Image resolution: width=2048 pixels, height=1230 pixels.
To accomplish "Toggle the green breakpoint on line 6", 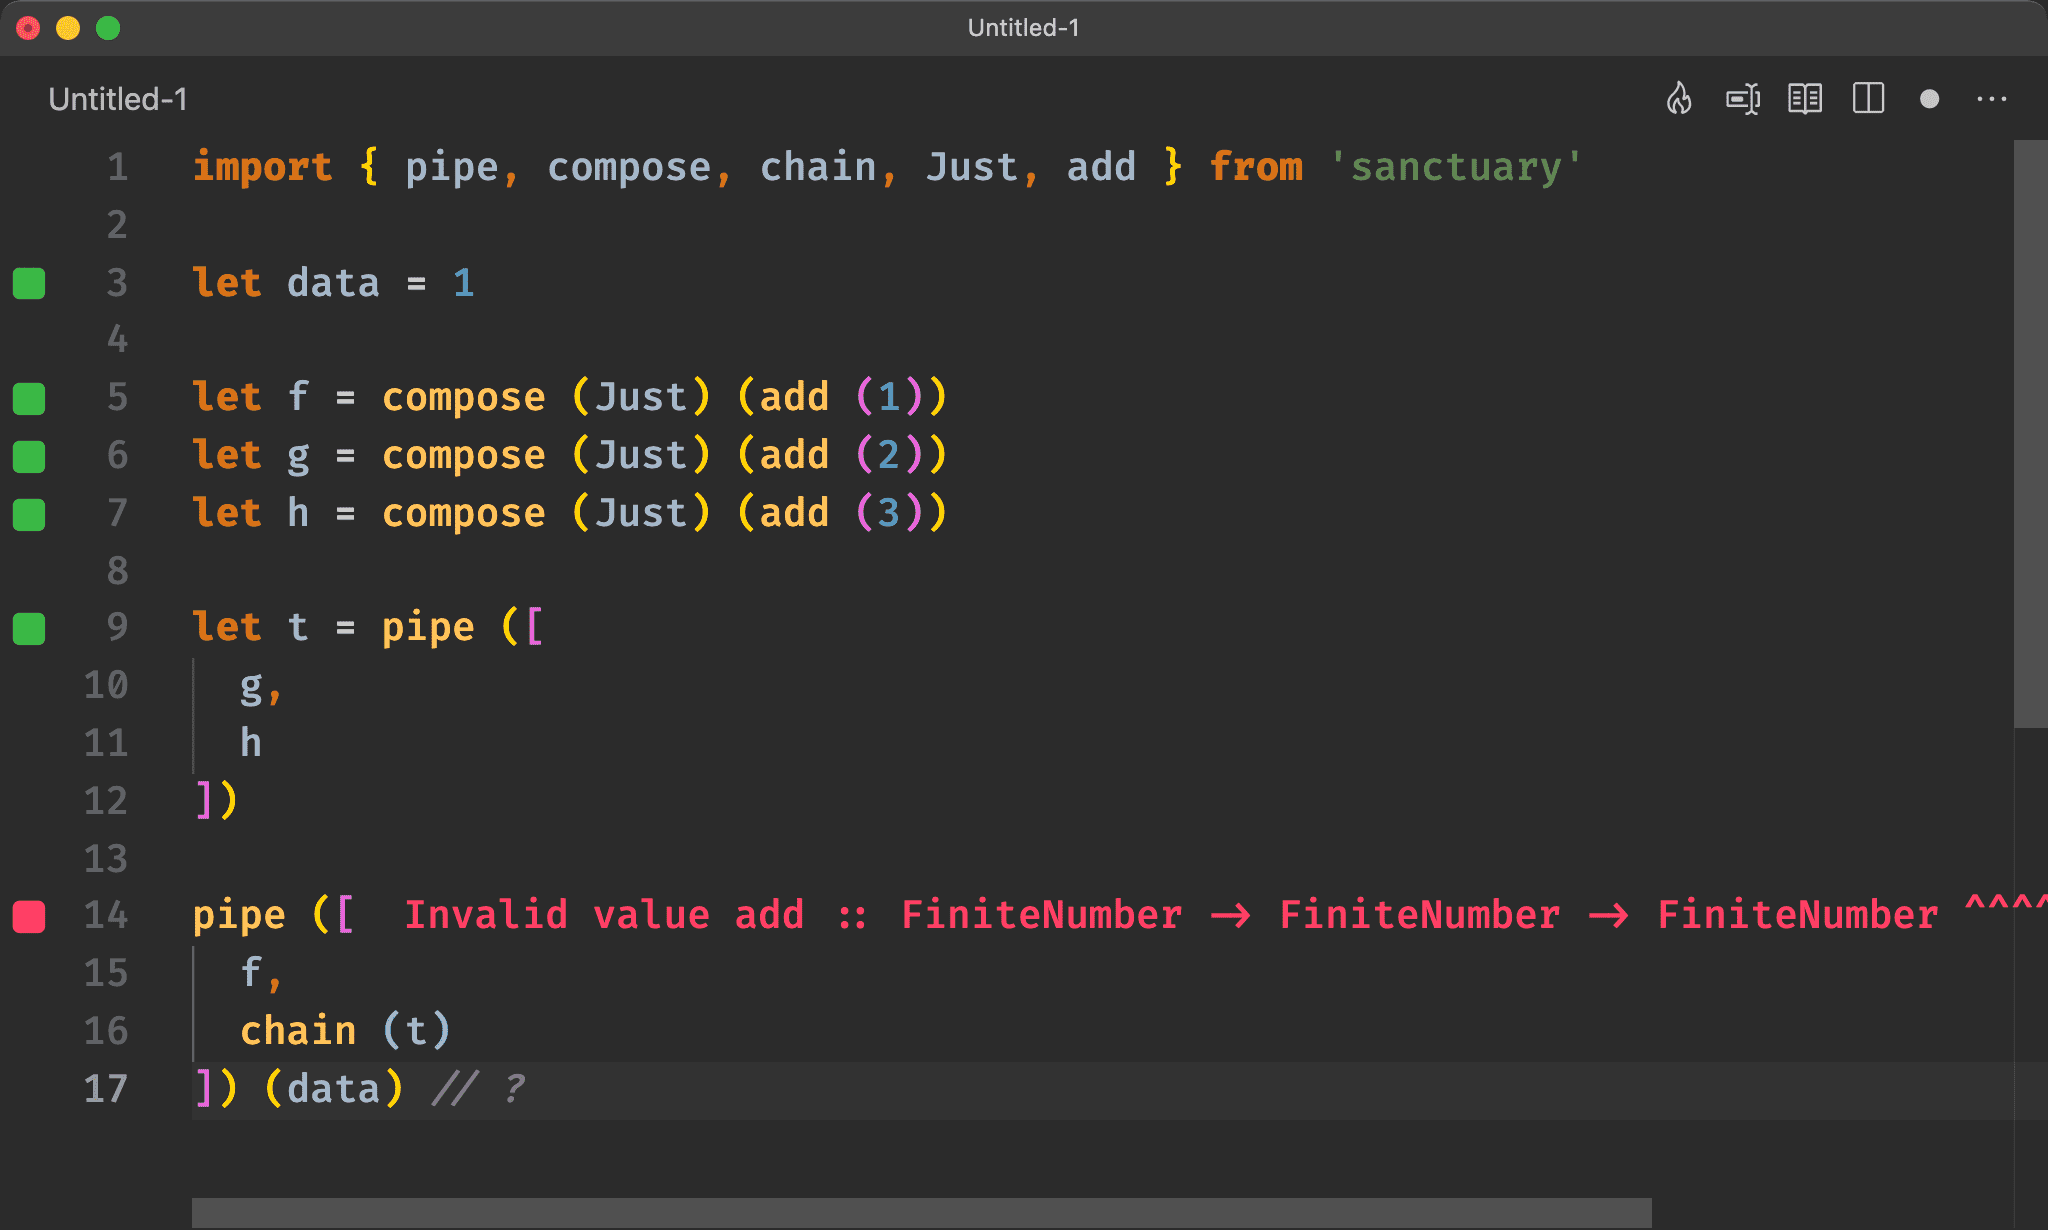I will coord(31,453).
